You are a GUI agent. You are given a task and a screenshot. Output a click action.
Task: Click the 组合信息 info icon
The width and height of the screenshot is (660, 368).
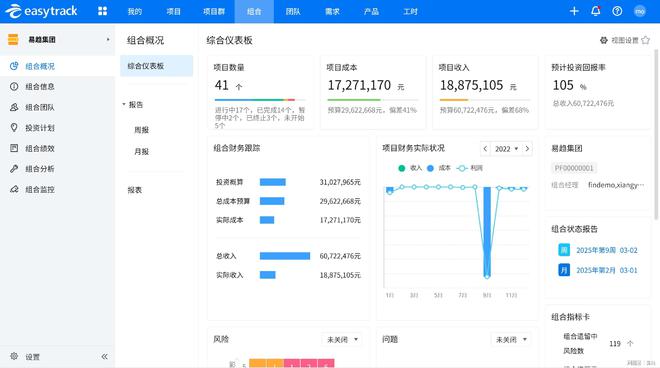point(14,86)
